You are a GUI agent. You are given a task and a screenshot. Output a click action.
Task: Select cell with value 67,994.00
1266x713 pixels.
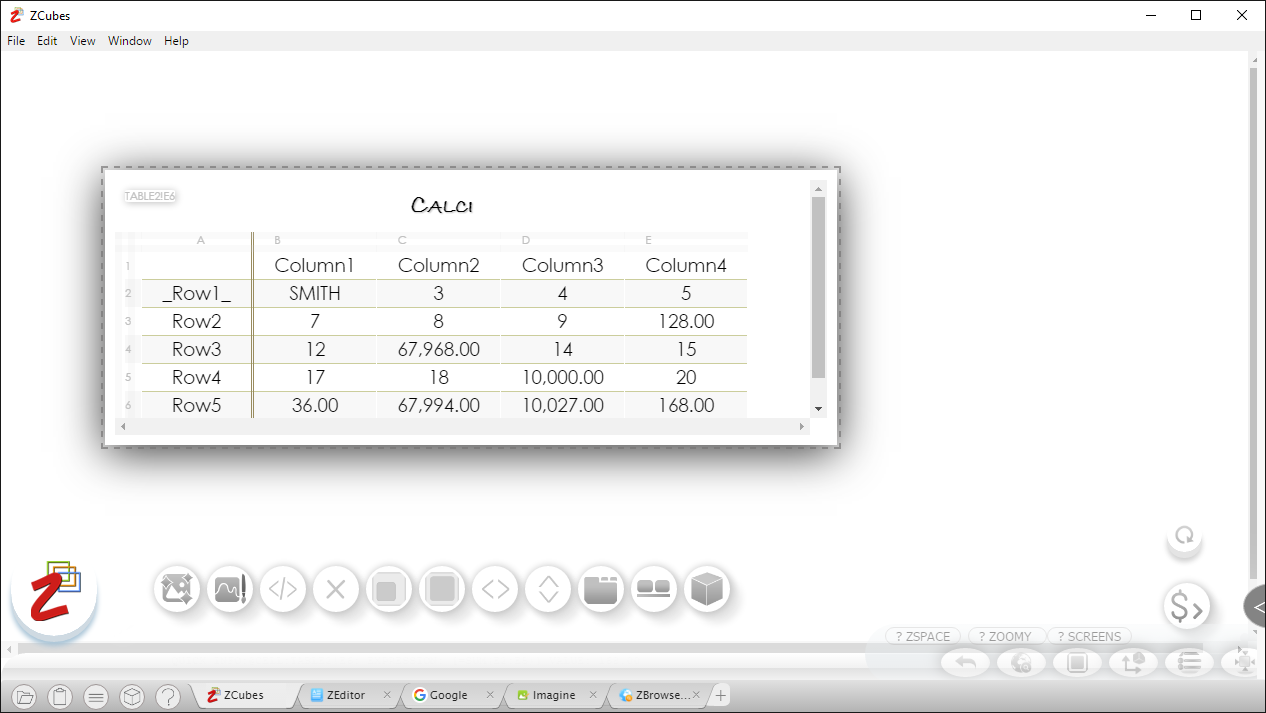tap(439, 405)
